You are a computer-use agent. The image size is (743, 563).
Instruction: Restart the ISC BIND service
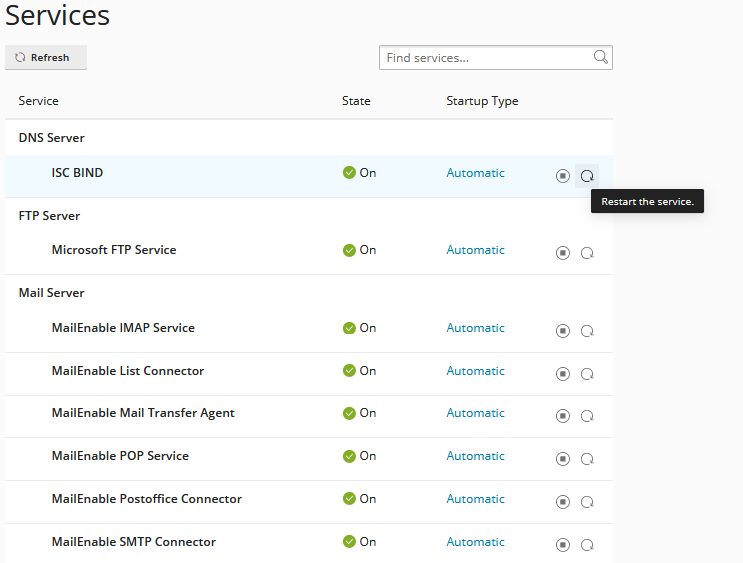tap(587, 176)
